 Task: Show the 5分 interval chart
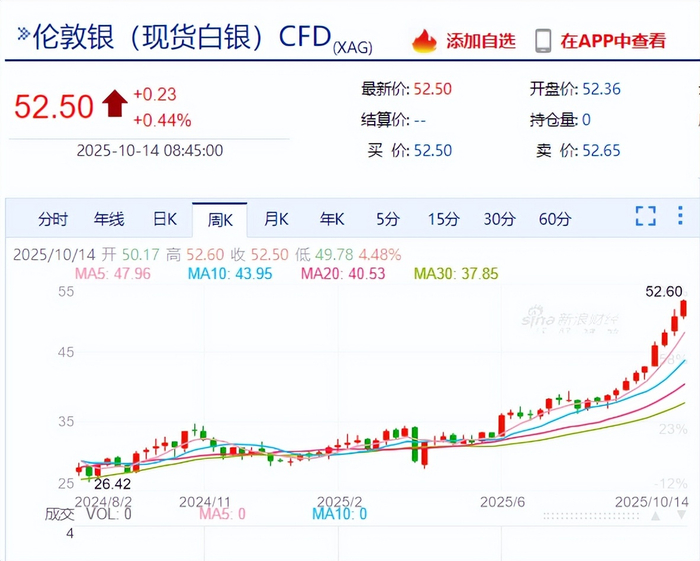click(x=387, y=219)
